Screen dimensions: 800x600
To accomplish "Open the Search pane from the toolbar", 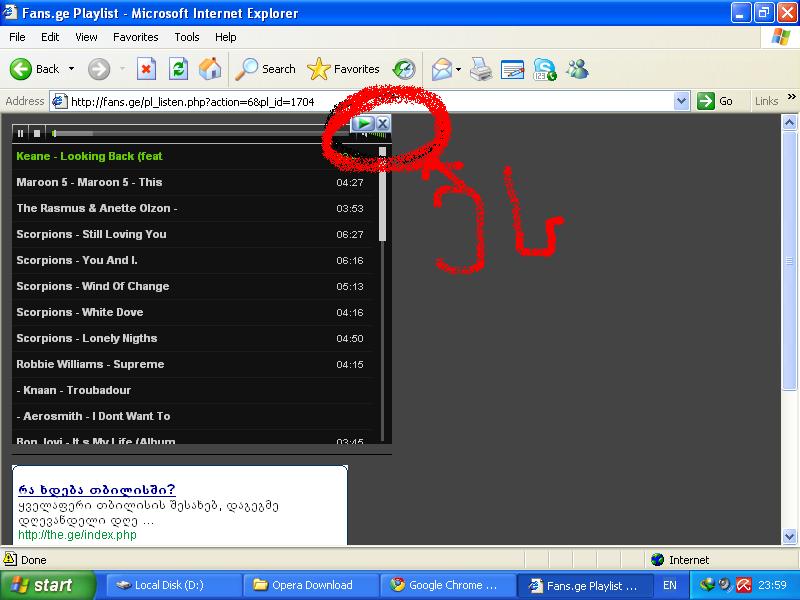I will pyautogui.click(x=265, y=69).
